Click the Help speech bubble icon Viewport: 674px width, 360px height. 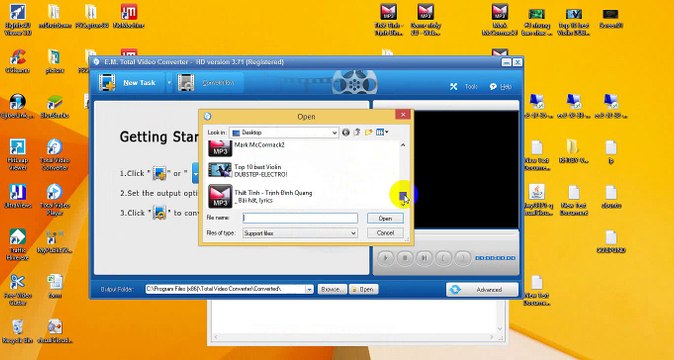coord(493,86)
